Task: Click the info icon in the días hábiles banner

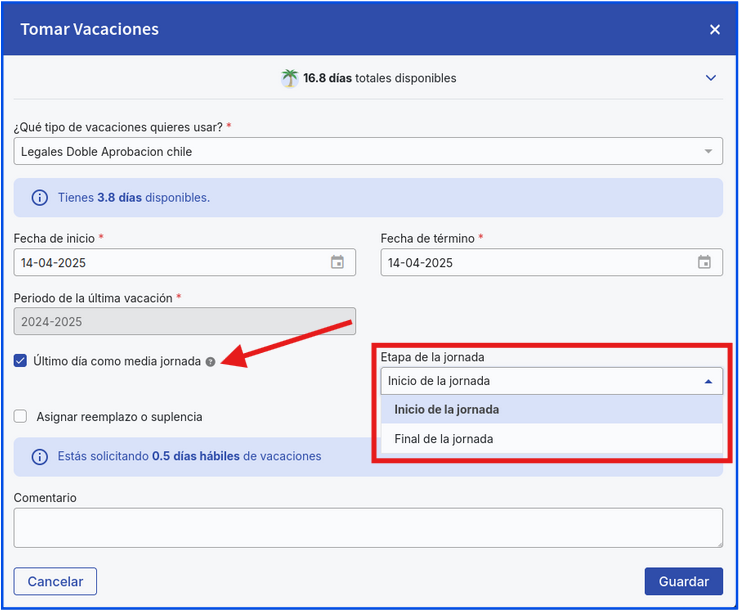Action: 40,456
